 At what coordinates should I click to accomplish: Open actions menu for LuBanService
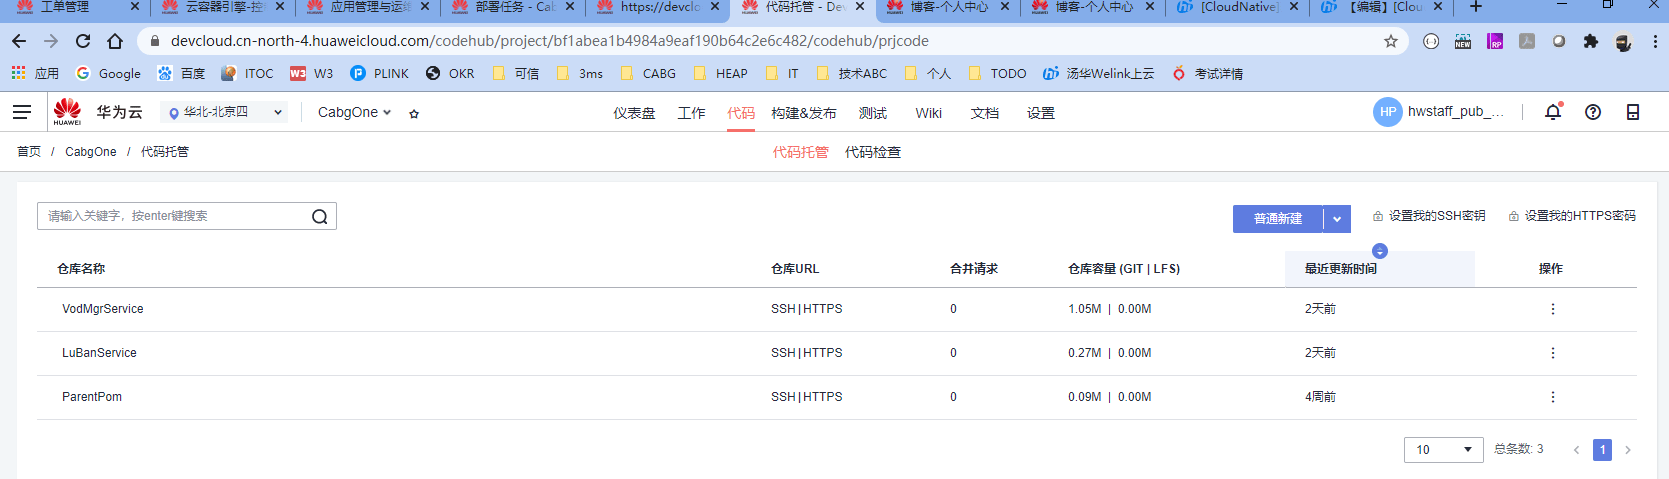tap(1553, 353)
